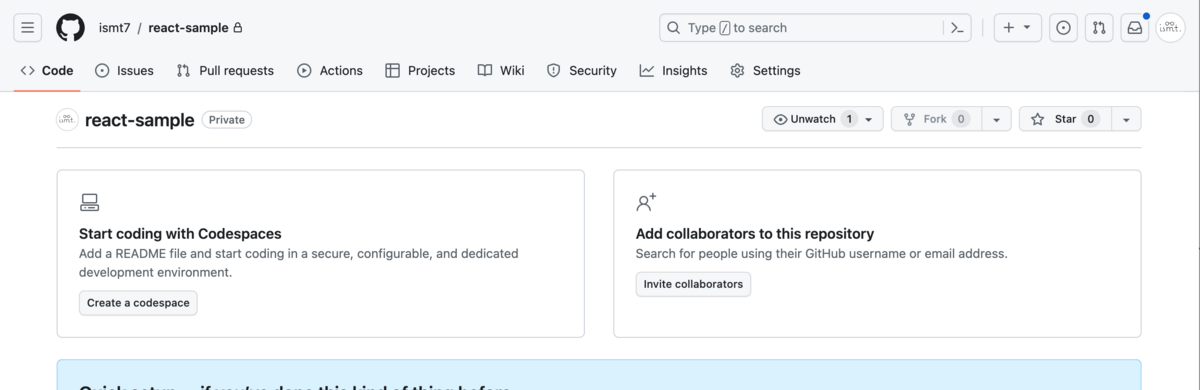Expand the Star lists dropdown arrow
Screen dimensions: 1200x390
tap(1126, 119)
